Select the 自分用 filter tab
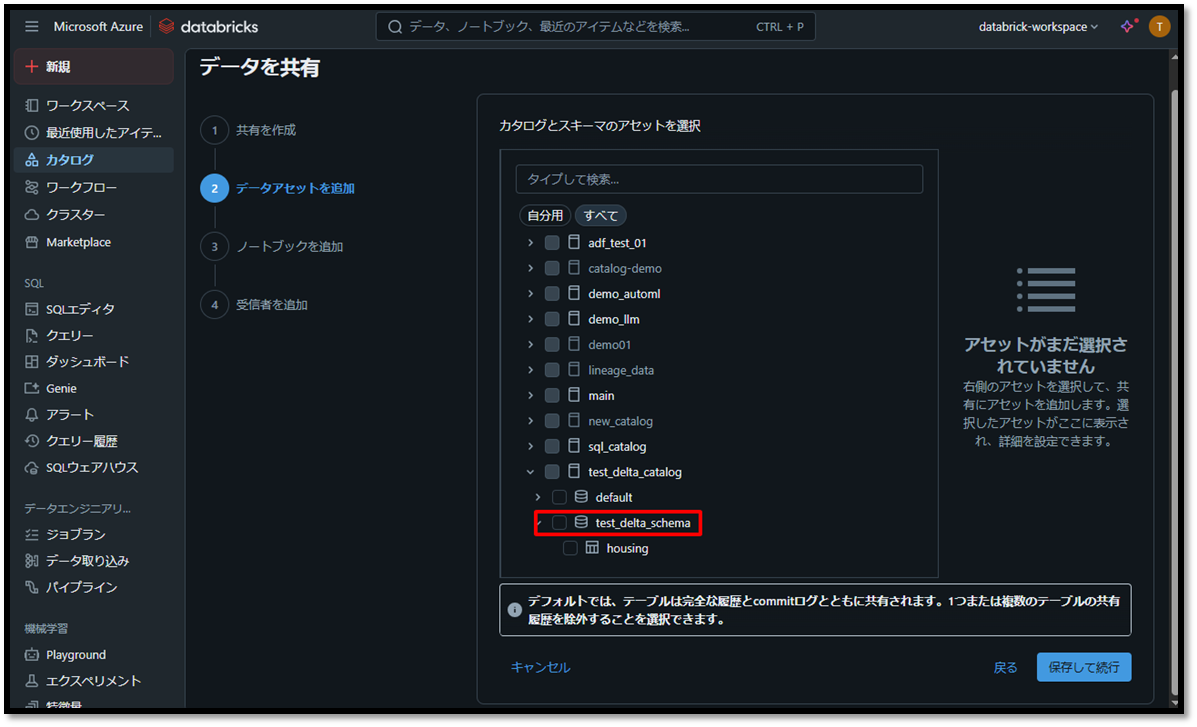 pyautogui.click(x=545, y=215)
